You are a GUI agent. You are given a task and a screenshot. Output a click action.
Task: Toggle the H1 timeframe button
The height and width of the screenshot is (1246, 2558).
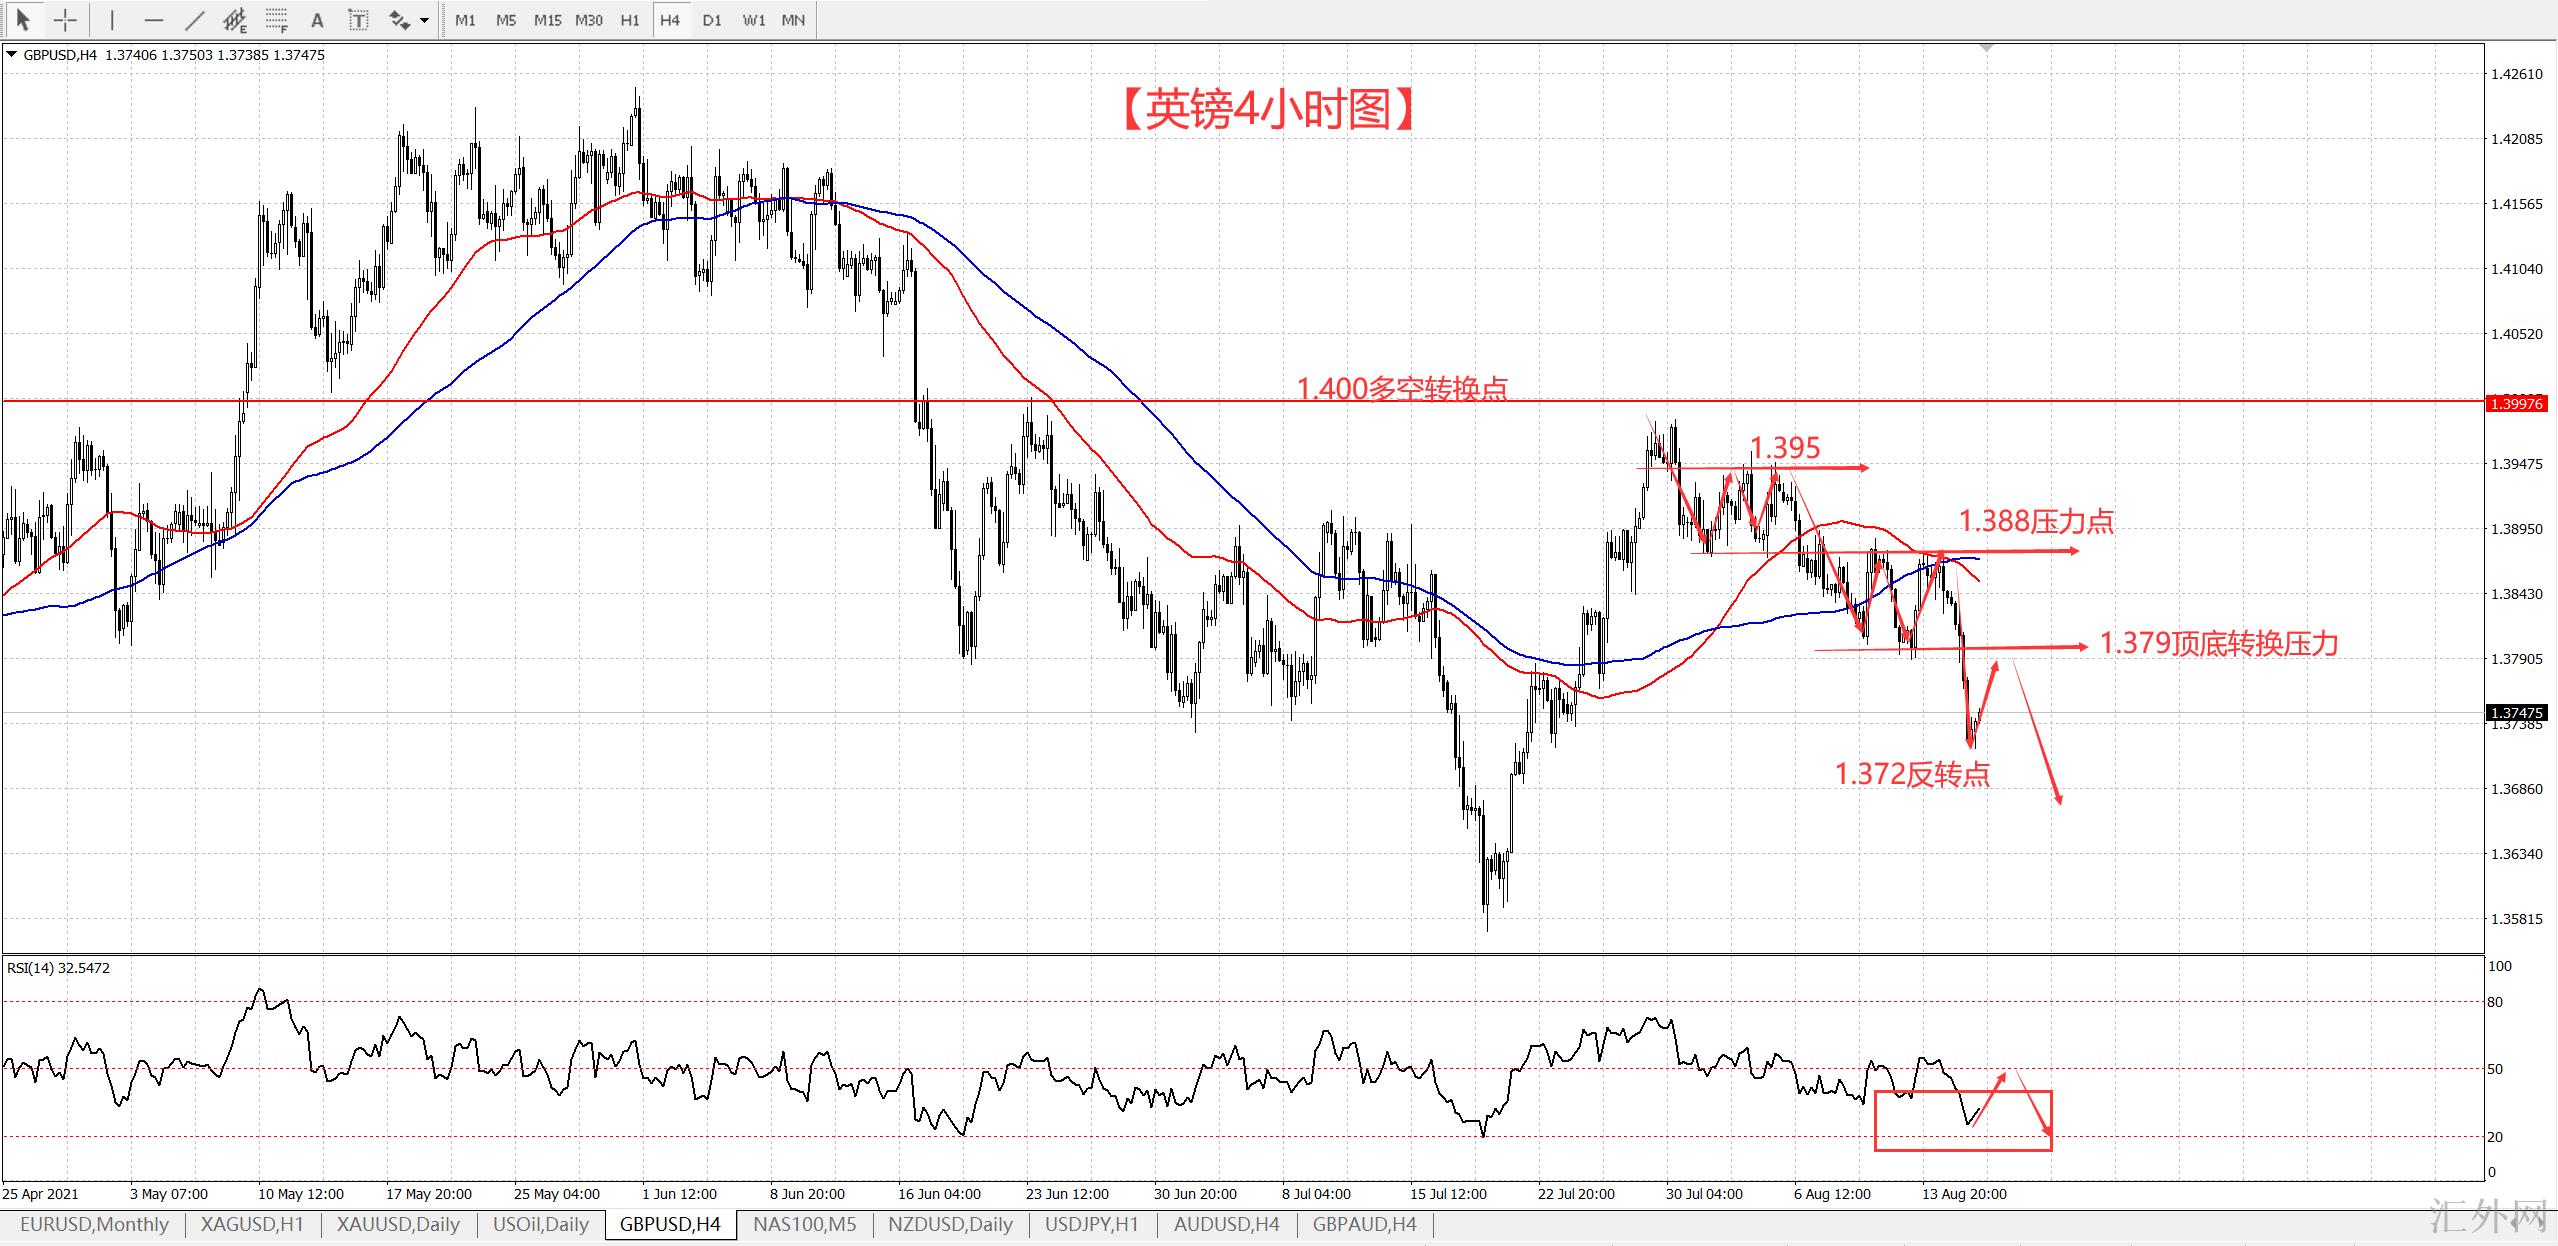pyautogui.click(x=629, y=19)
